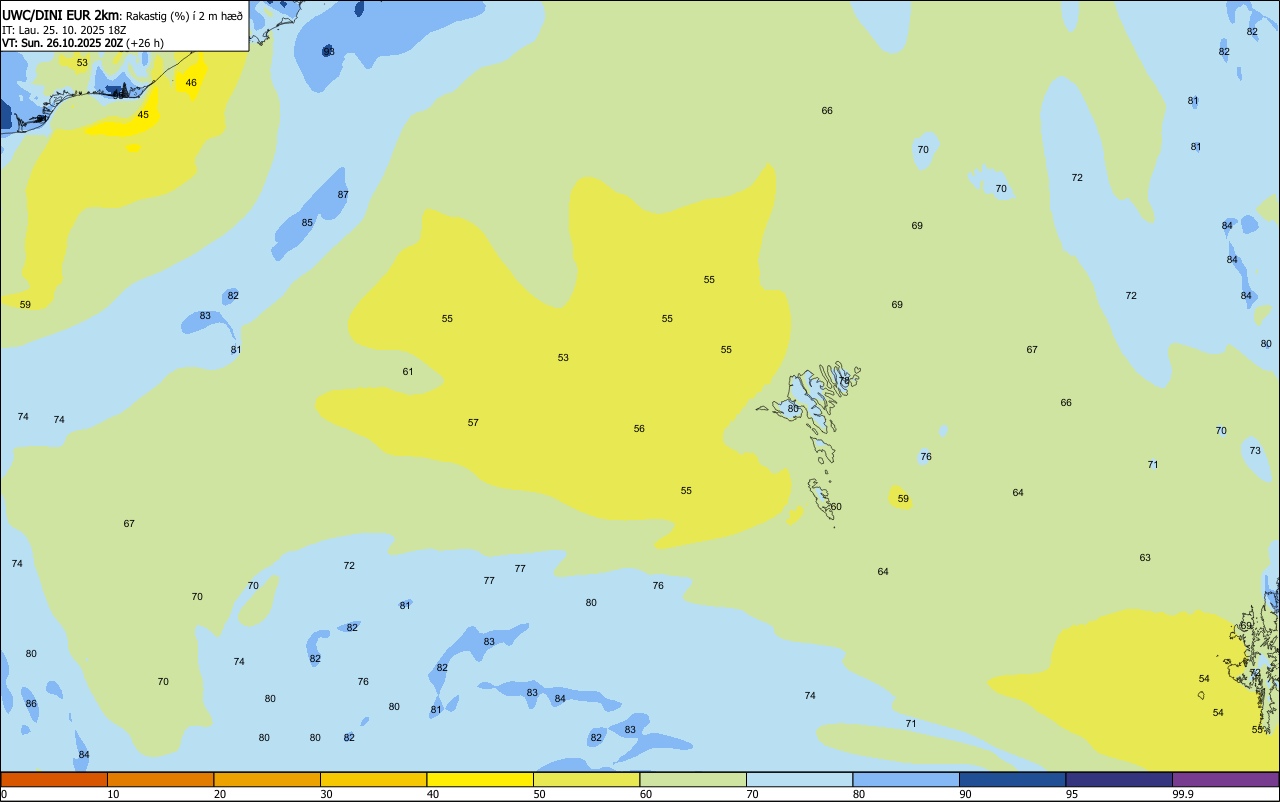Image resolution: width=1280 pixels, height=802 pixels.
Task: Click the "59" value at the left edge
Action: click(25, 305)
